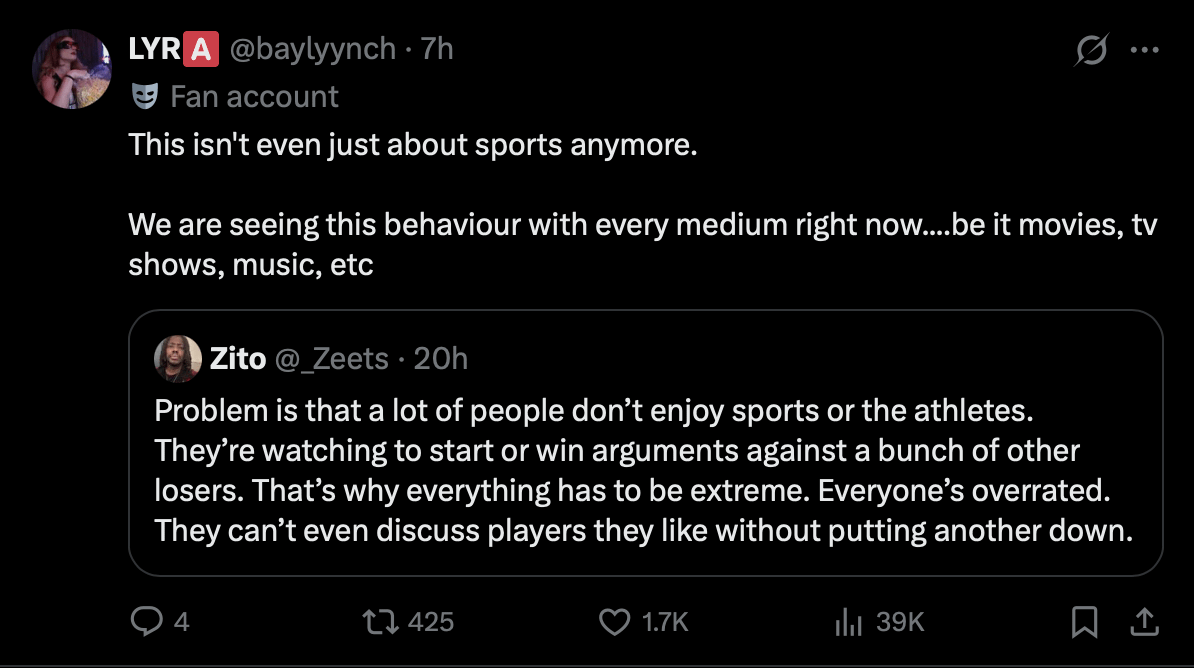Bookmark this post by LYRA
Image resolution: width=1194 pixels, height=668 pixels.
1082,622
